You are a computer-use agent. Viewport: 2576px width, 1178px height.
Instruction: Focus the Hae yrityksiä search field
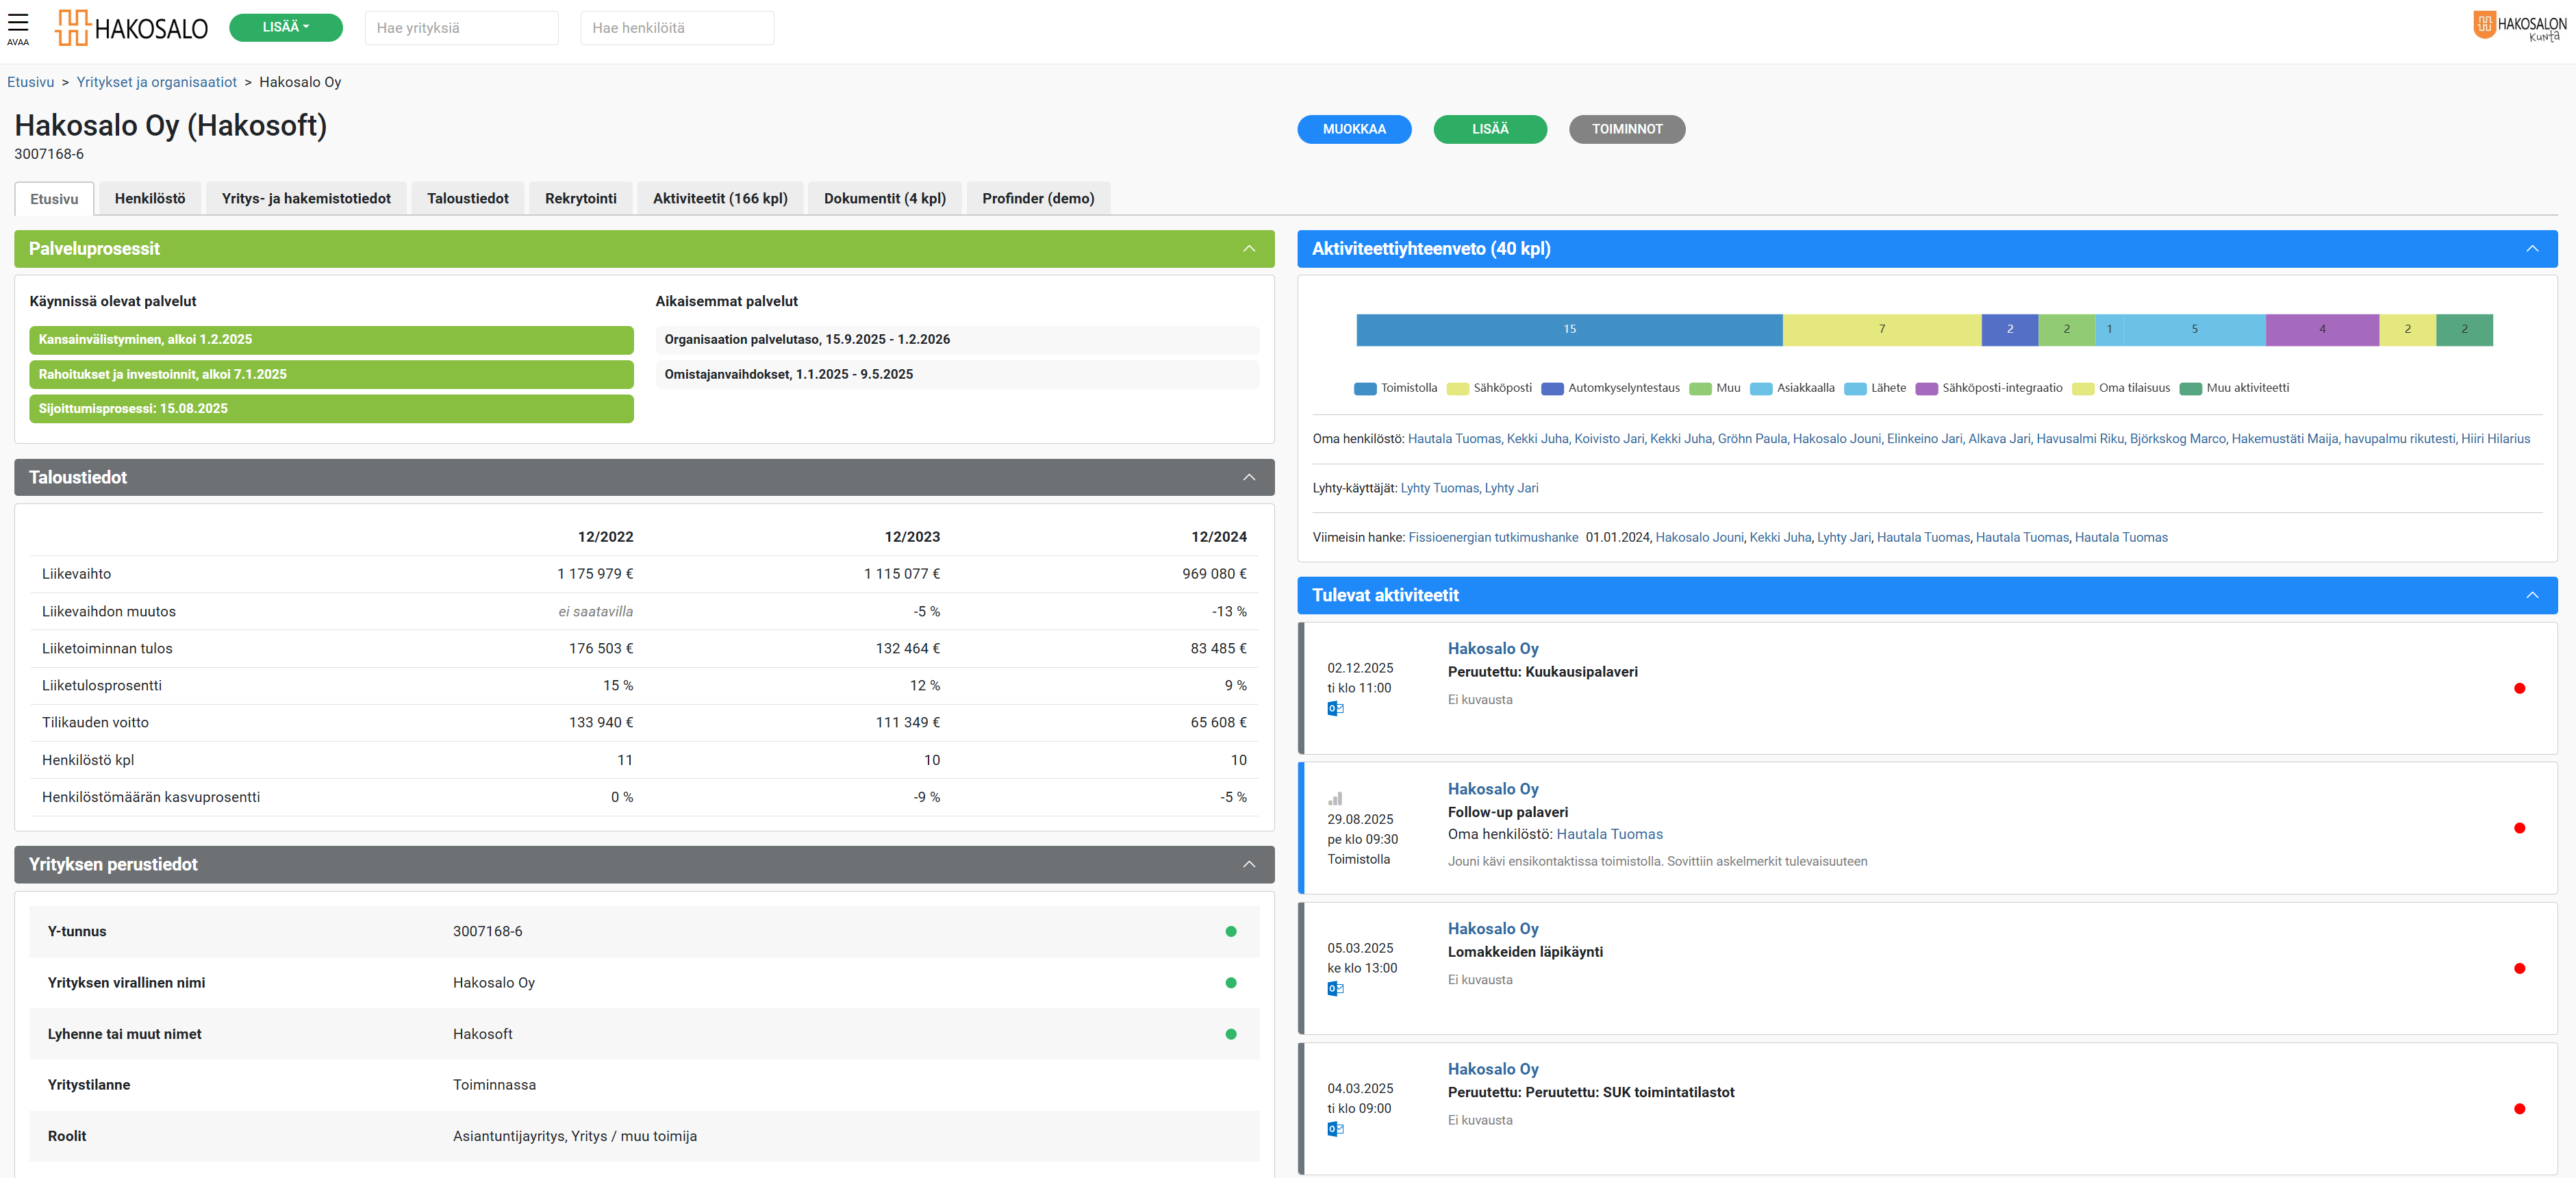[461, 28]
